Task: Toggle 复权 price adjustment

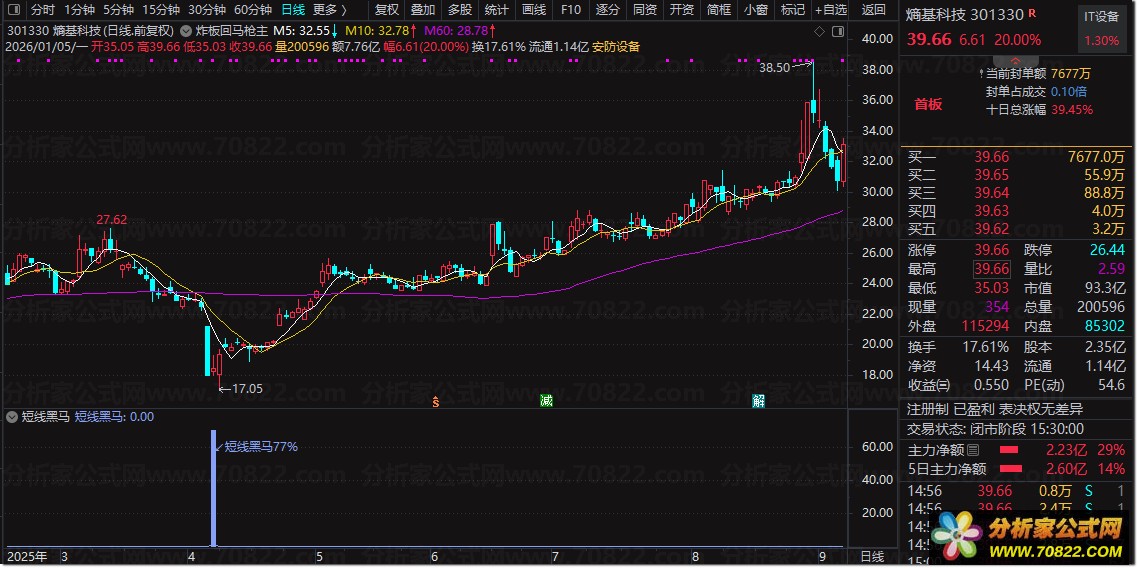Action: pos(386,10)
